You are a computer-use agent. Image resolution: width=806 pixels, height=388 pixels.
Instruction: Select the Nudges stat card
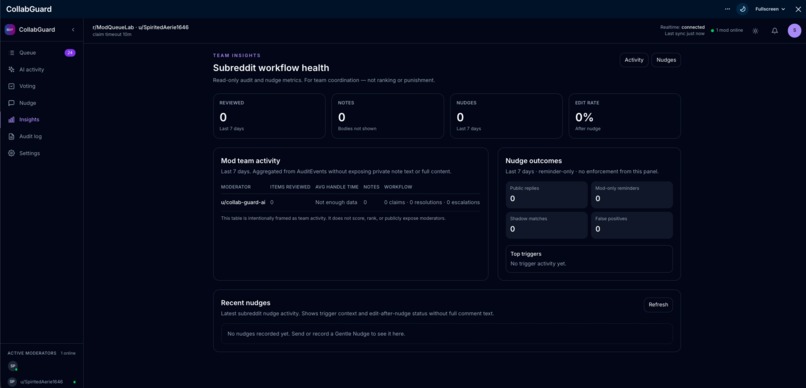click(506, 116)
